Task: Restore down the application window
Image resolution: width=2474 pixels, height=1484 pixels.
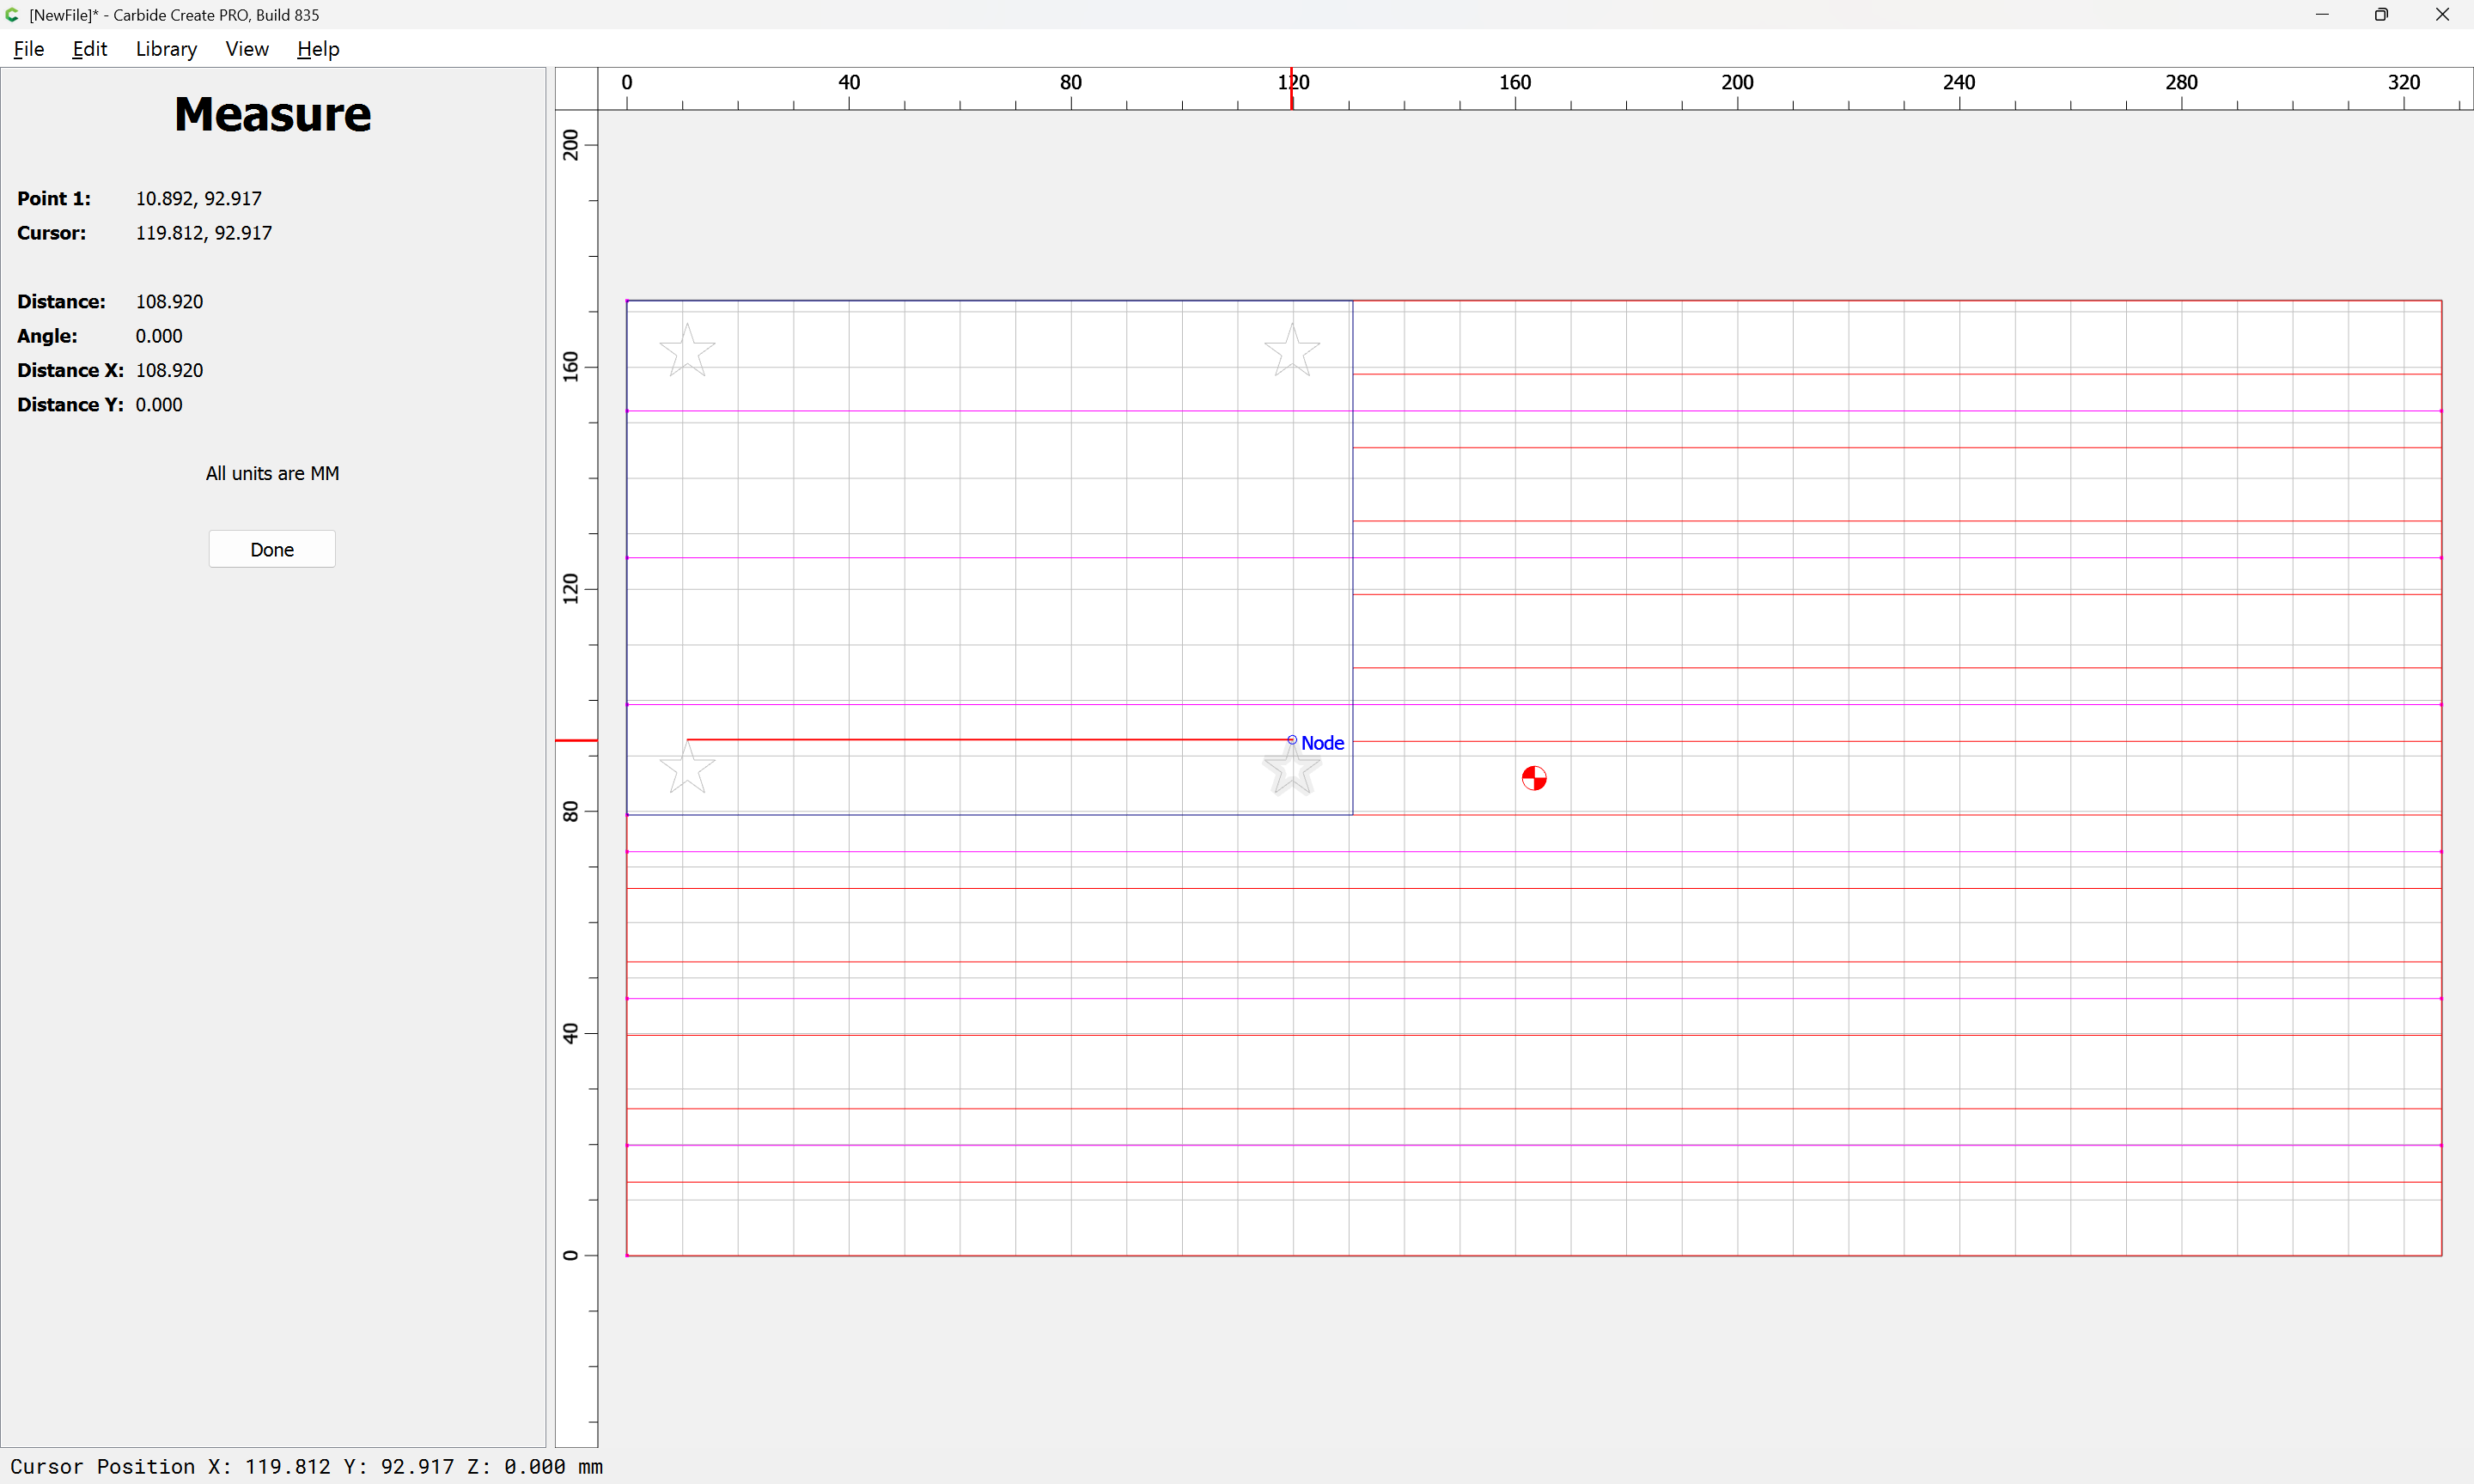Action: click(2381, 14)
